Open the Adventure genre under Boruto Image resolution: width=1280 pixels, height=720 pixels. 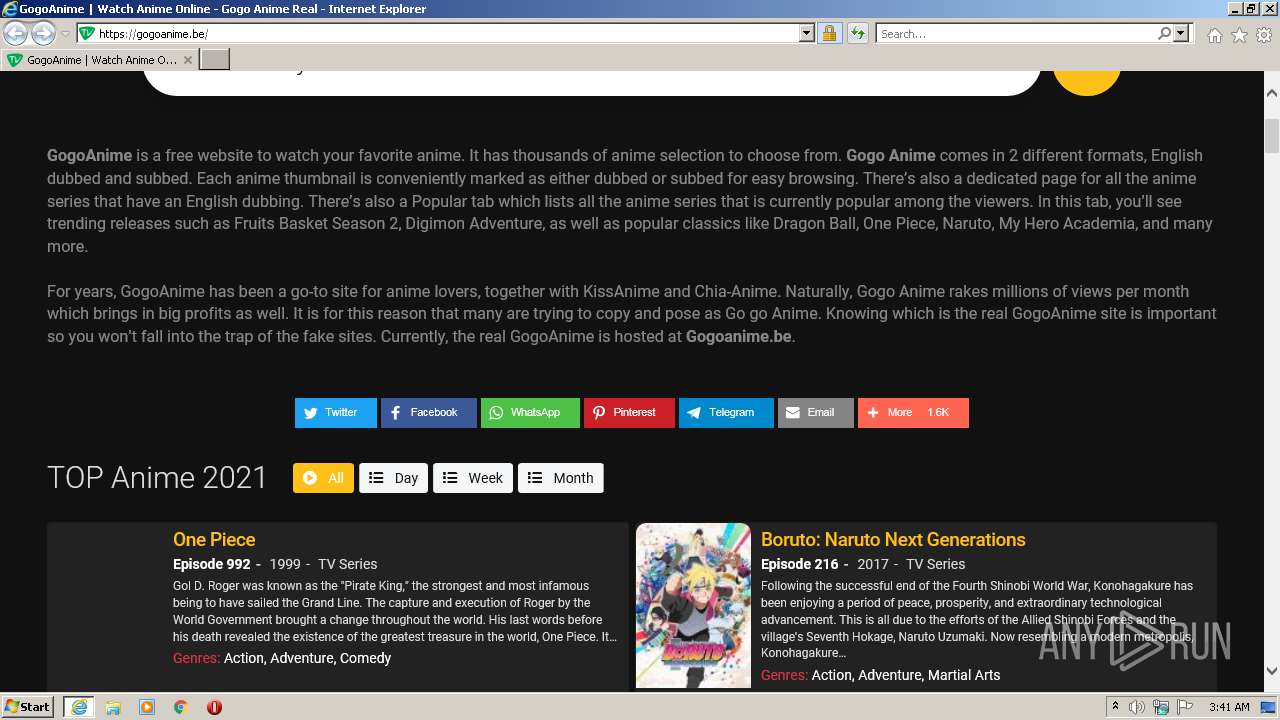890,675
